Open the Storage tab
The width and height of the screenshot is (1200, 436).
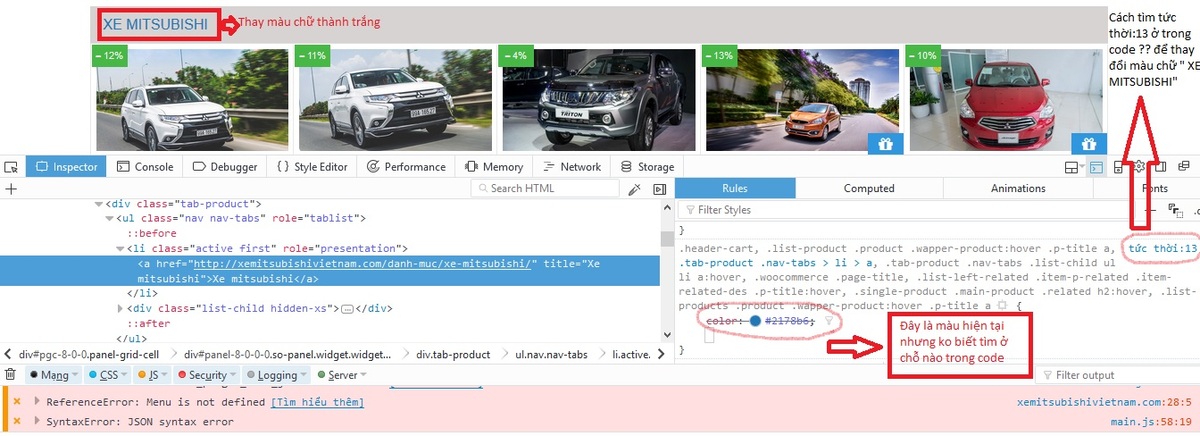[x=647, y=167]
